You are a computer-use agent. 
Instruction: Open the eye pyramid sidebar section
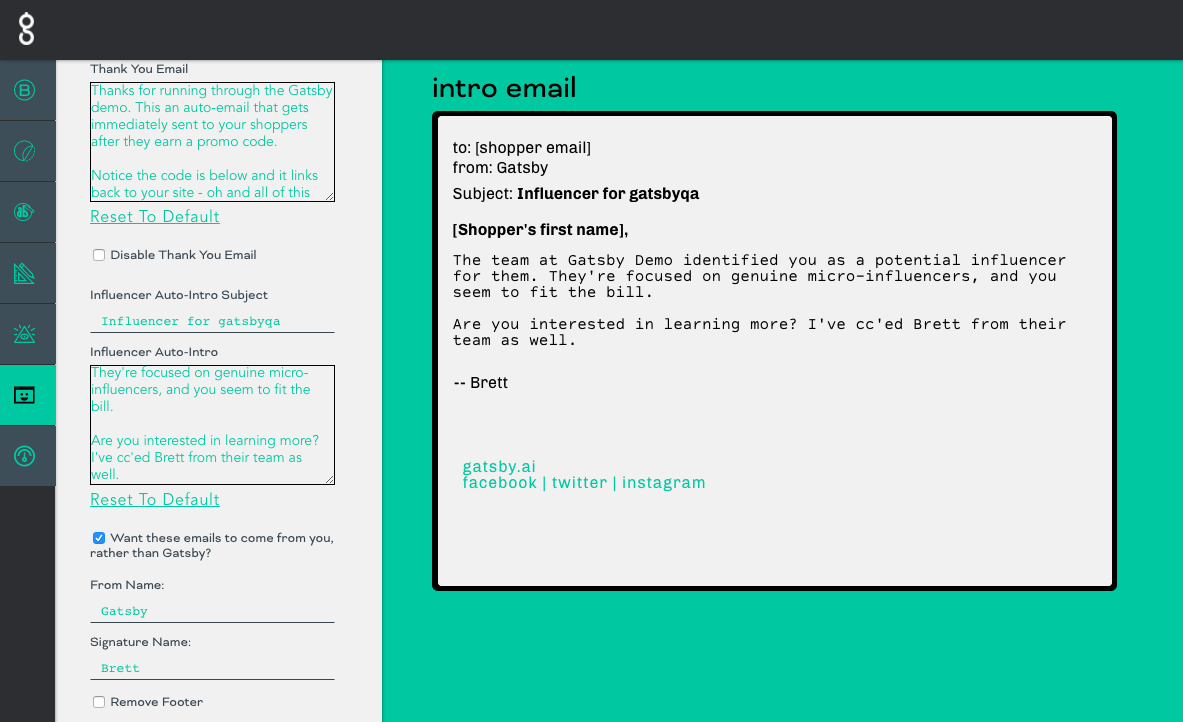25,334
